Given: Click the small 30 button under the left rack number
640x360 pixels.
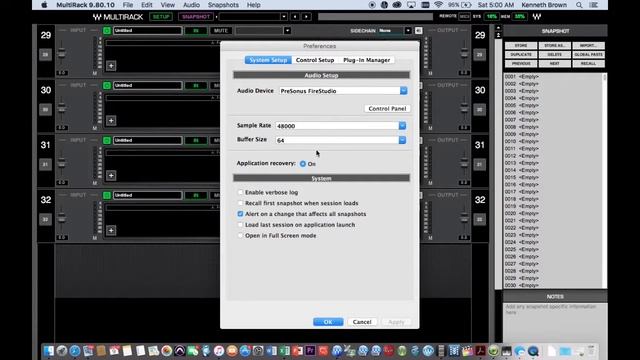Looking at the screenshot, I should tap(46, 109).
